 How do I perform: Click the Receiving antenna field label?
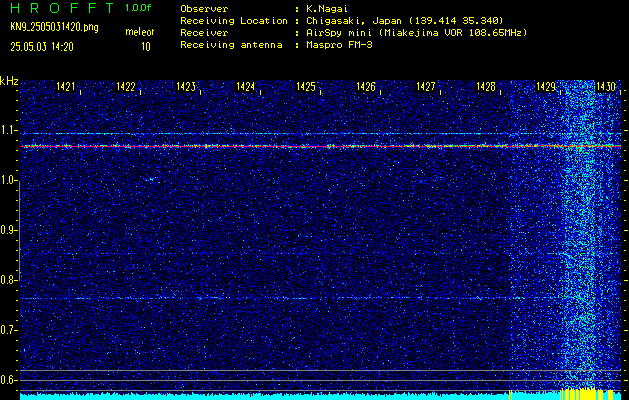231,45
